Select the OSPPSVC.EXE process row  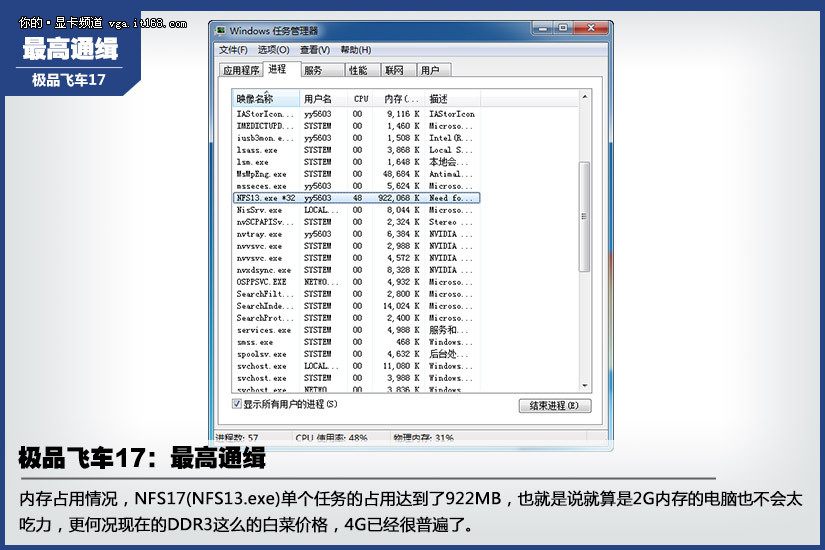[356, 282]
